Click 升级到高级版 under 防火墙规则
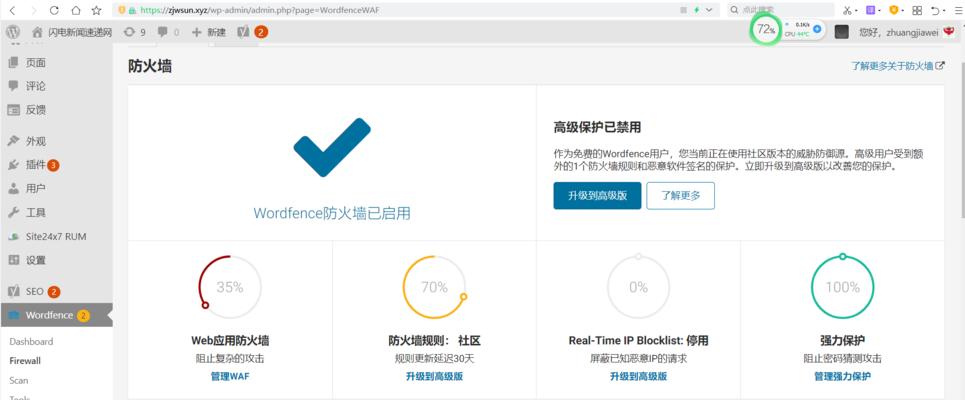 tap(434, 377)
